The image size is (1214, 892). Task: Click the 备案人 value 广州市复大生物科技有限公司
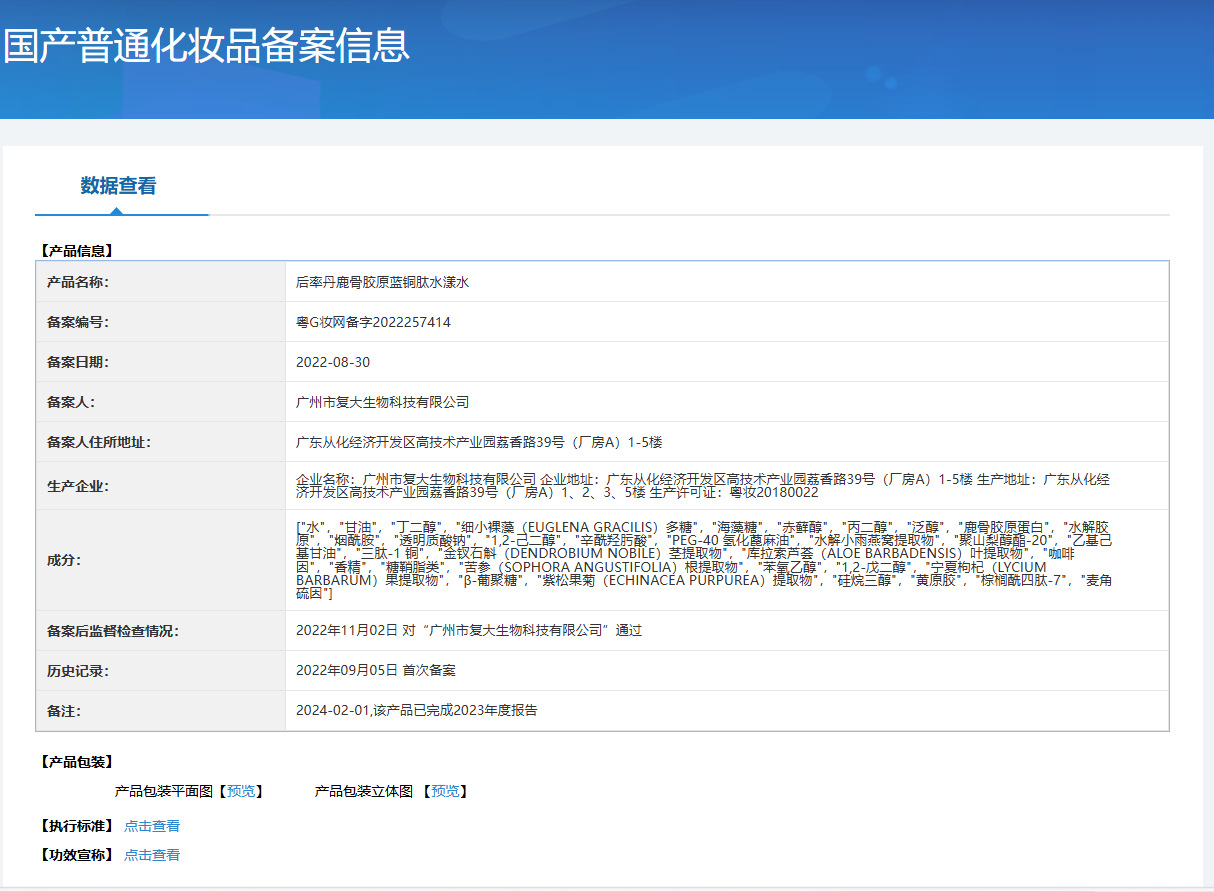(382, 402)
